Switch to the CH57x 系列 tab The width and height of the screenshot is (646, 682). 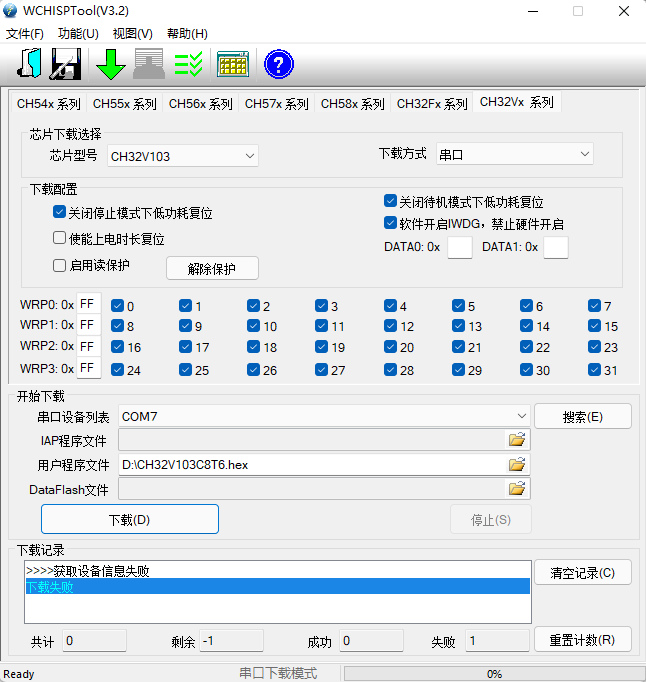click(276, 104)
